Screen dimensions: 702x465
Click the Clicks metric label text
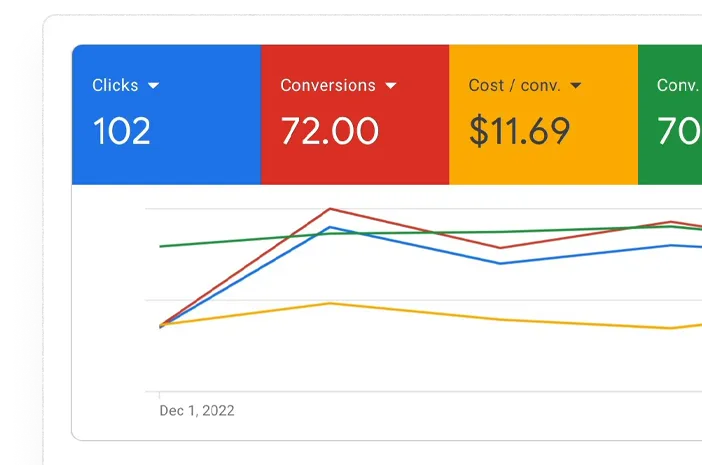[x=115, y=85]
